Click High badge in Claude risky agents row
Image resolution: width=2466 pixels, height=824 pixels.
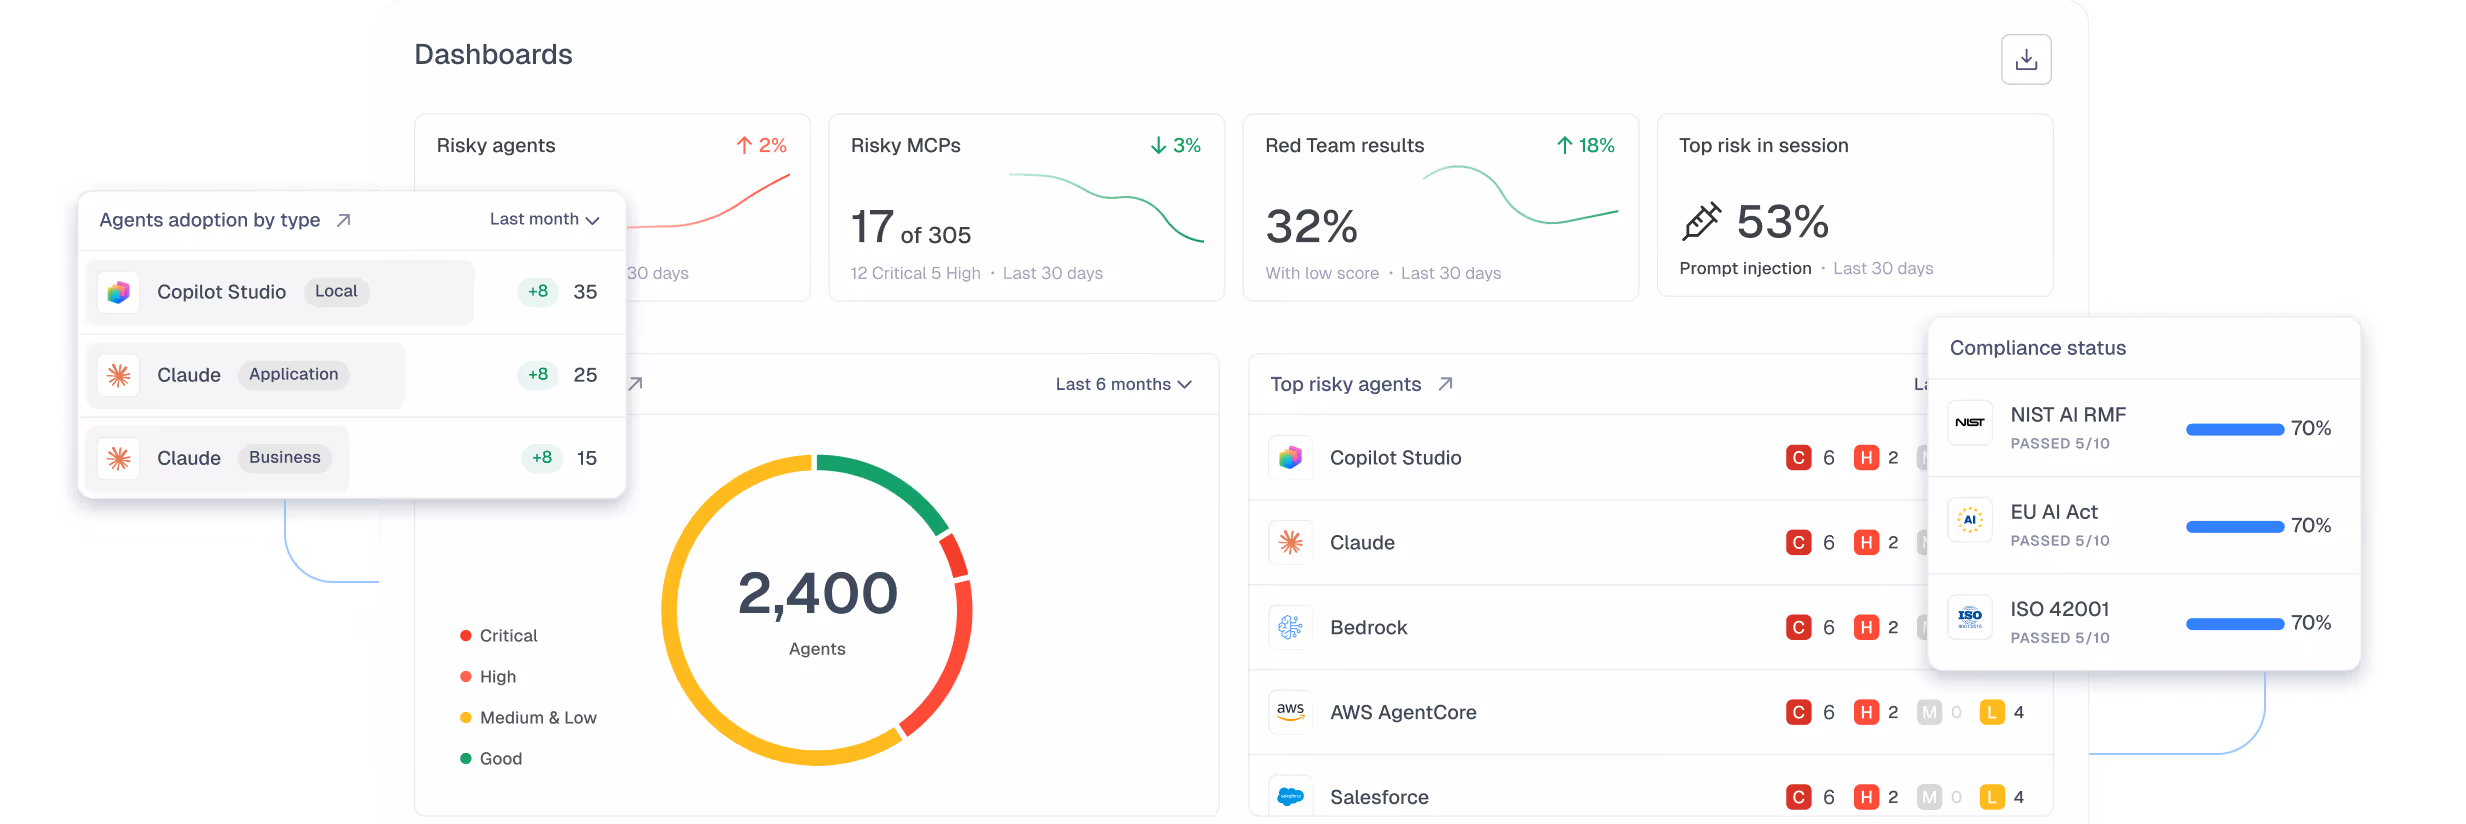(x=1866, y=542)
